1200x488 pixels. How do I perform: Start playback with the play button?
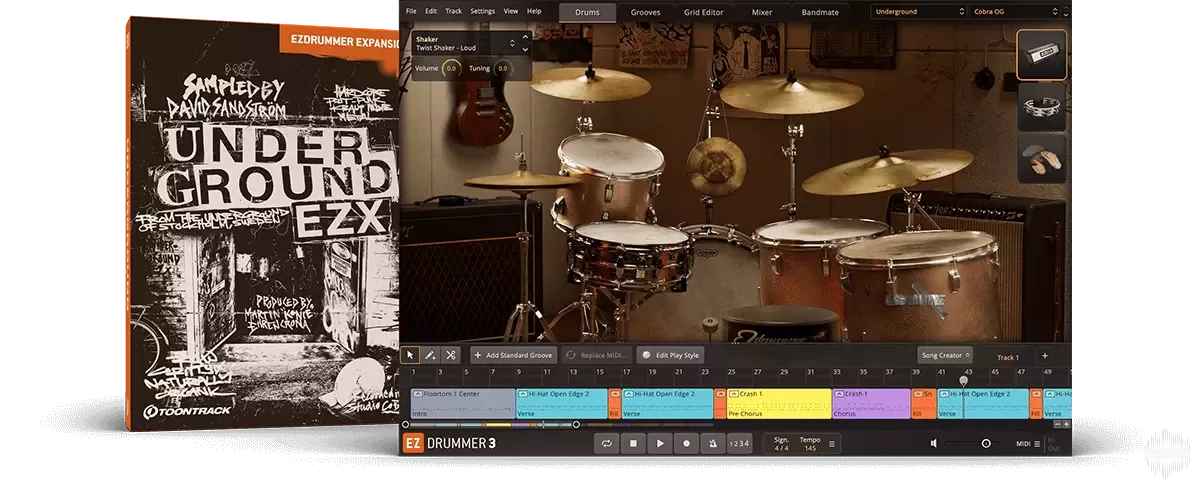click(x=660, y=443)
